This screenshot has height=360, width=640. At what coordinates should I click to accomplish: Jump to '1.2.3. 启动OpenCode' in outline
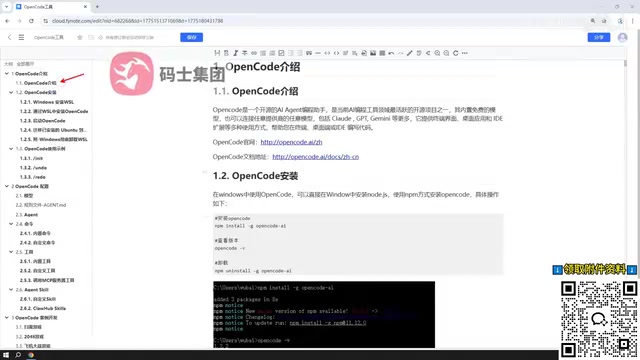pos(42,120)
